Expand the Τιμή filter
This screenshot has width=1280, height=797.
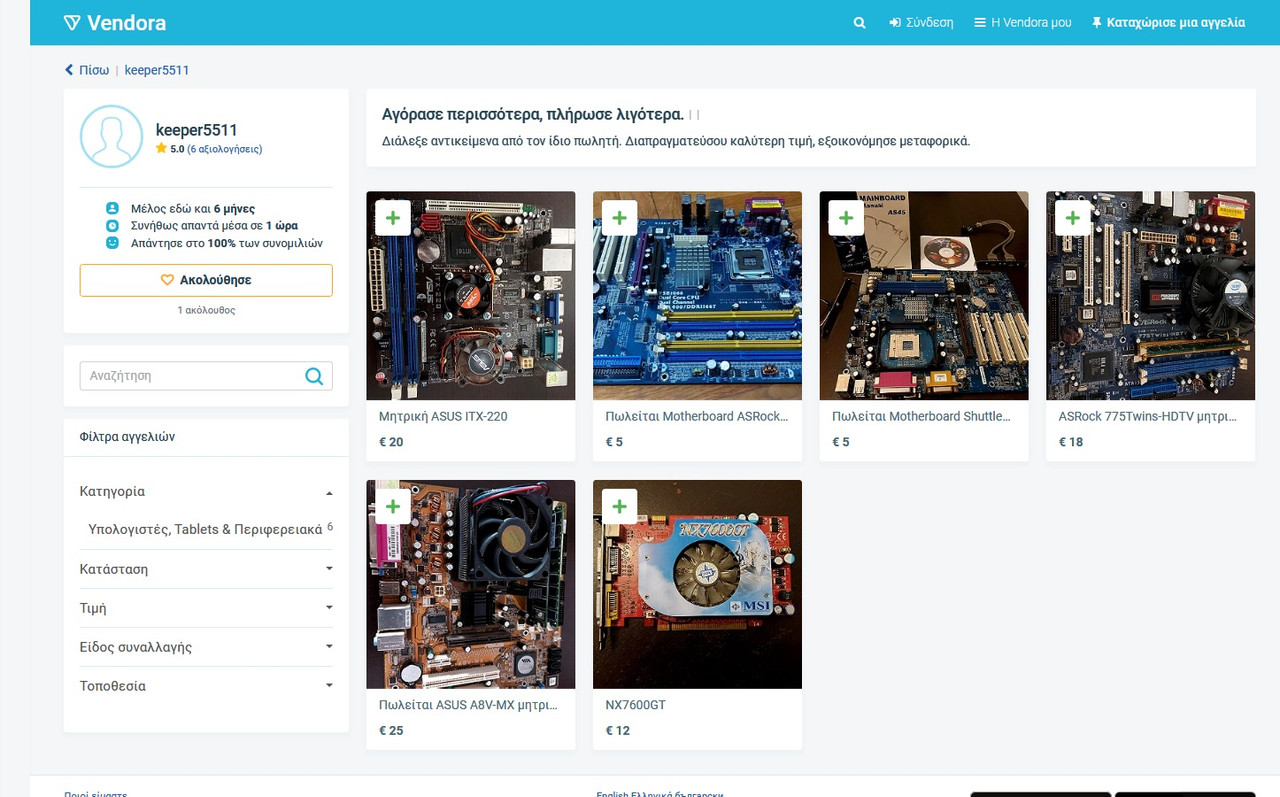pos(206,608)
